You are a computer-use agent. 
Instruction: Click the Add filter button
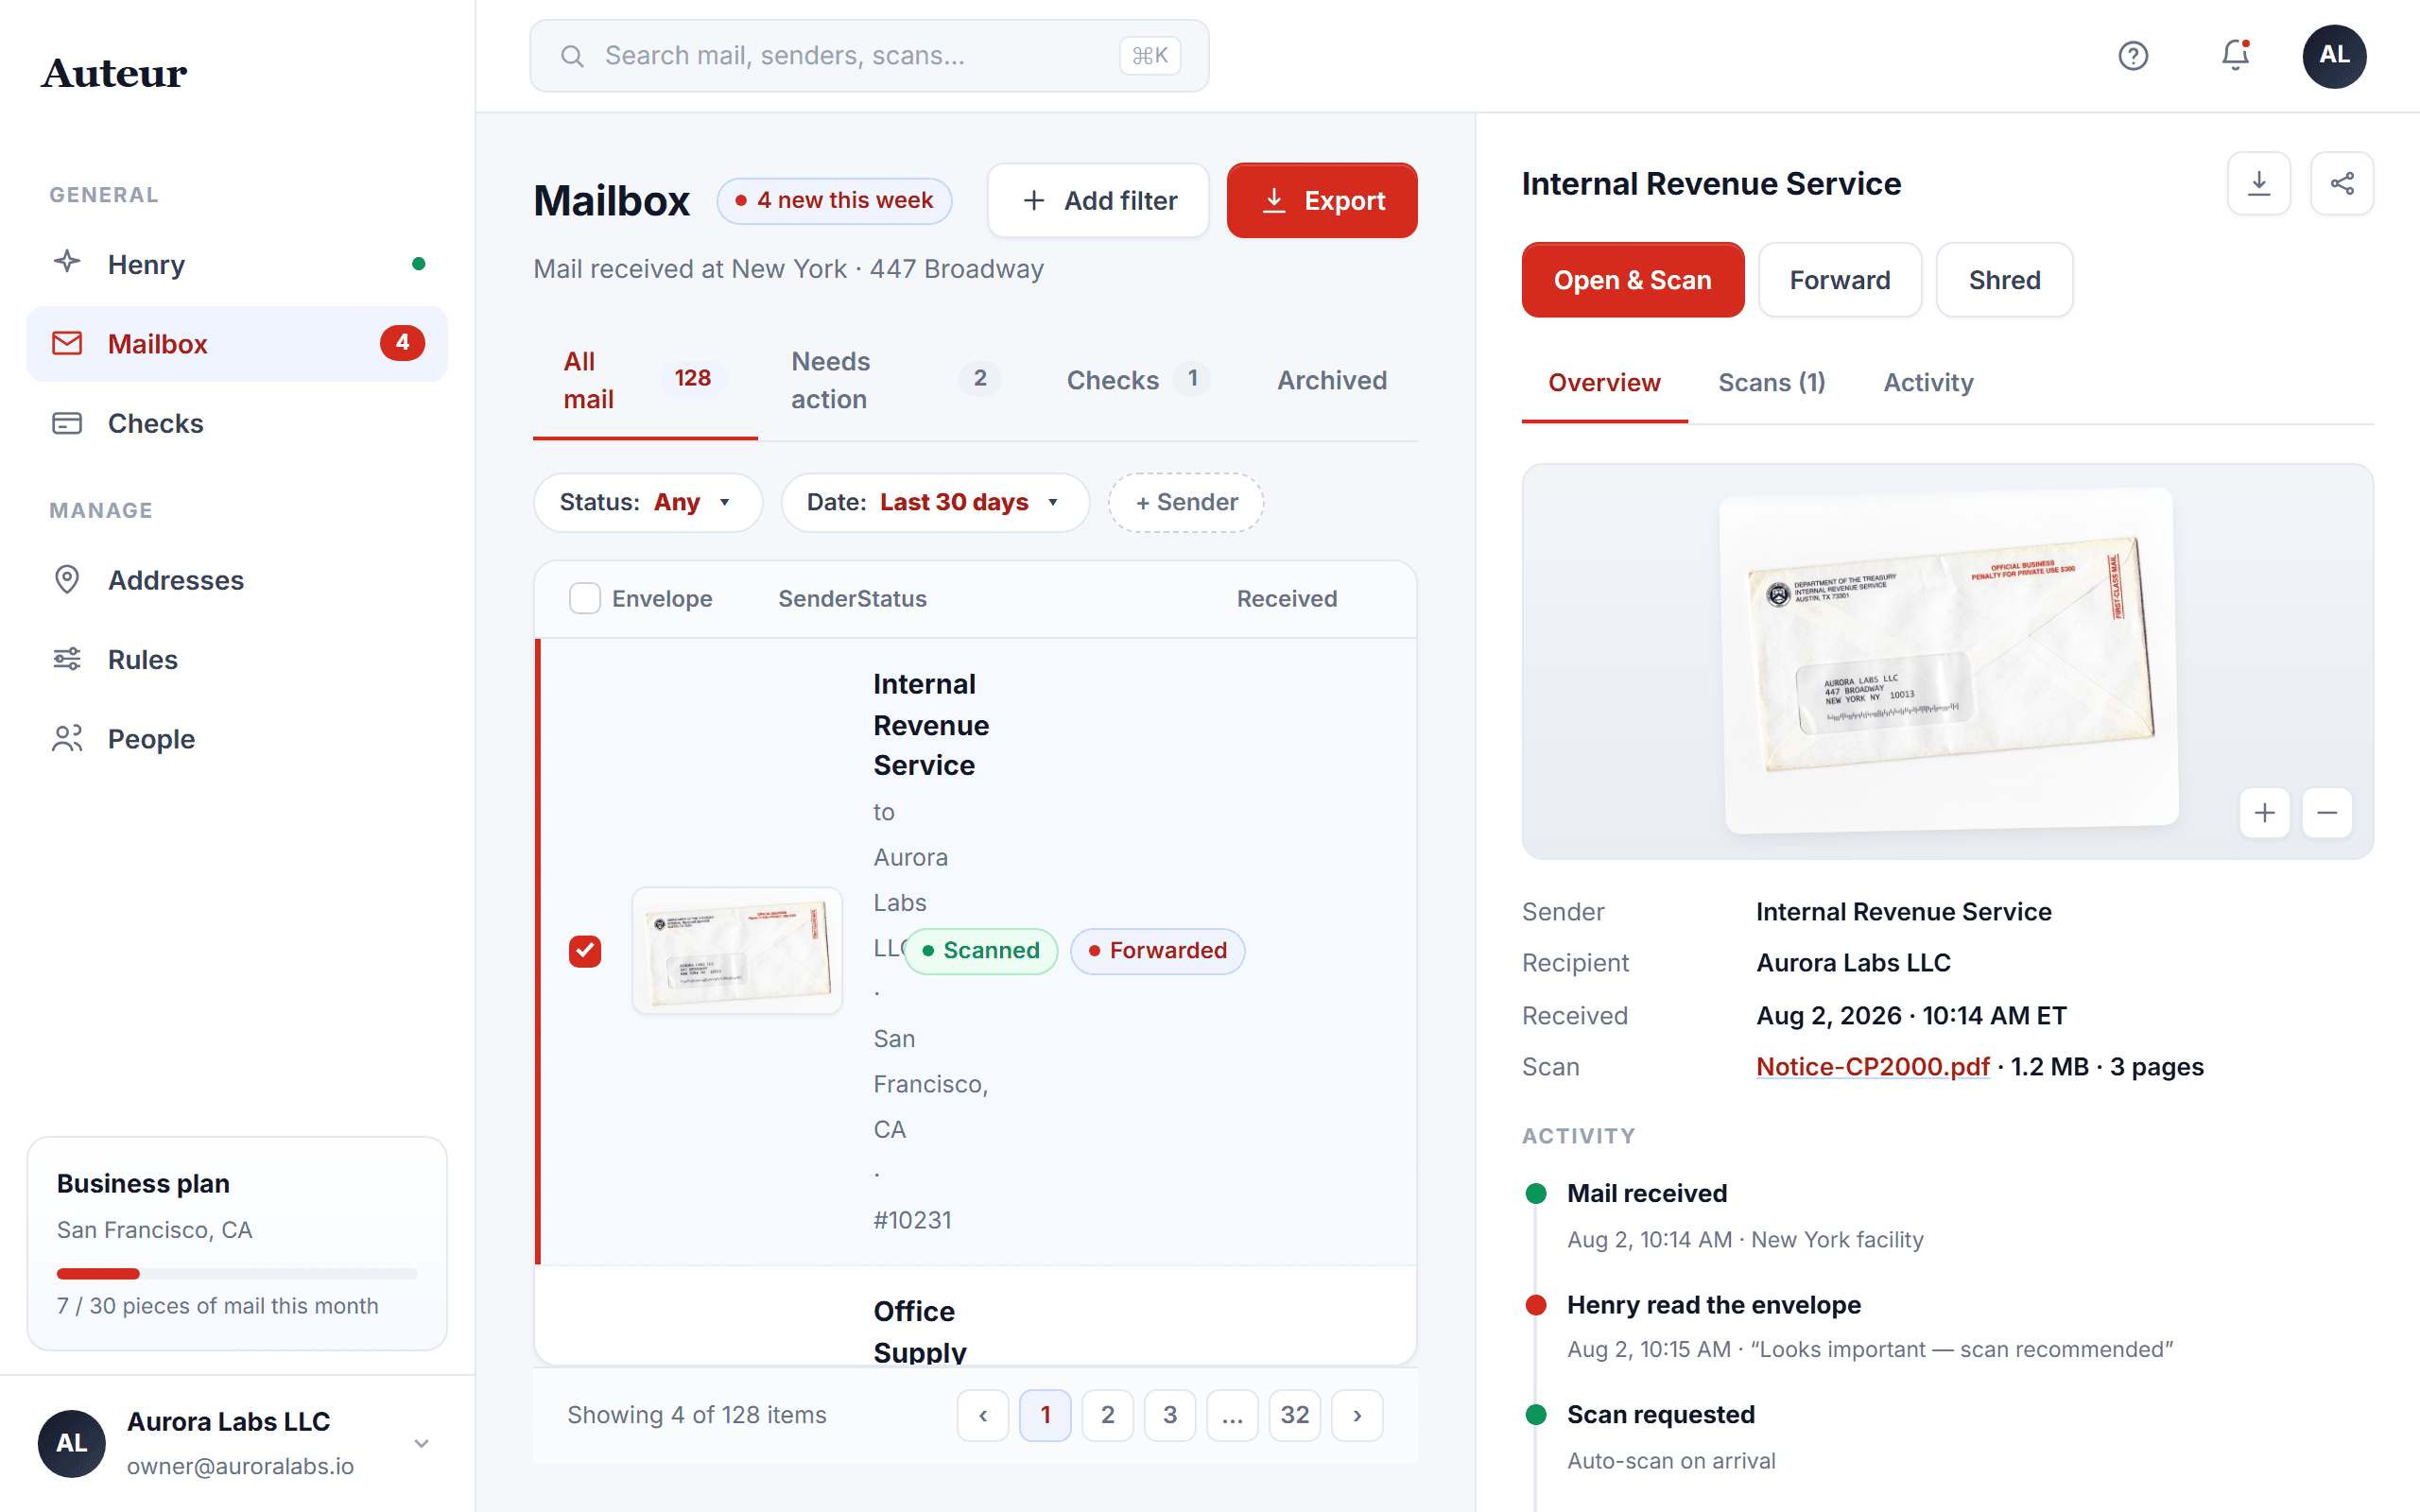1098,200
